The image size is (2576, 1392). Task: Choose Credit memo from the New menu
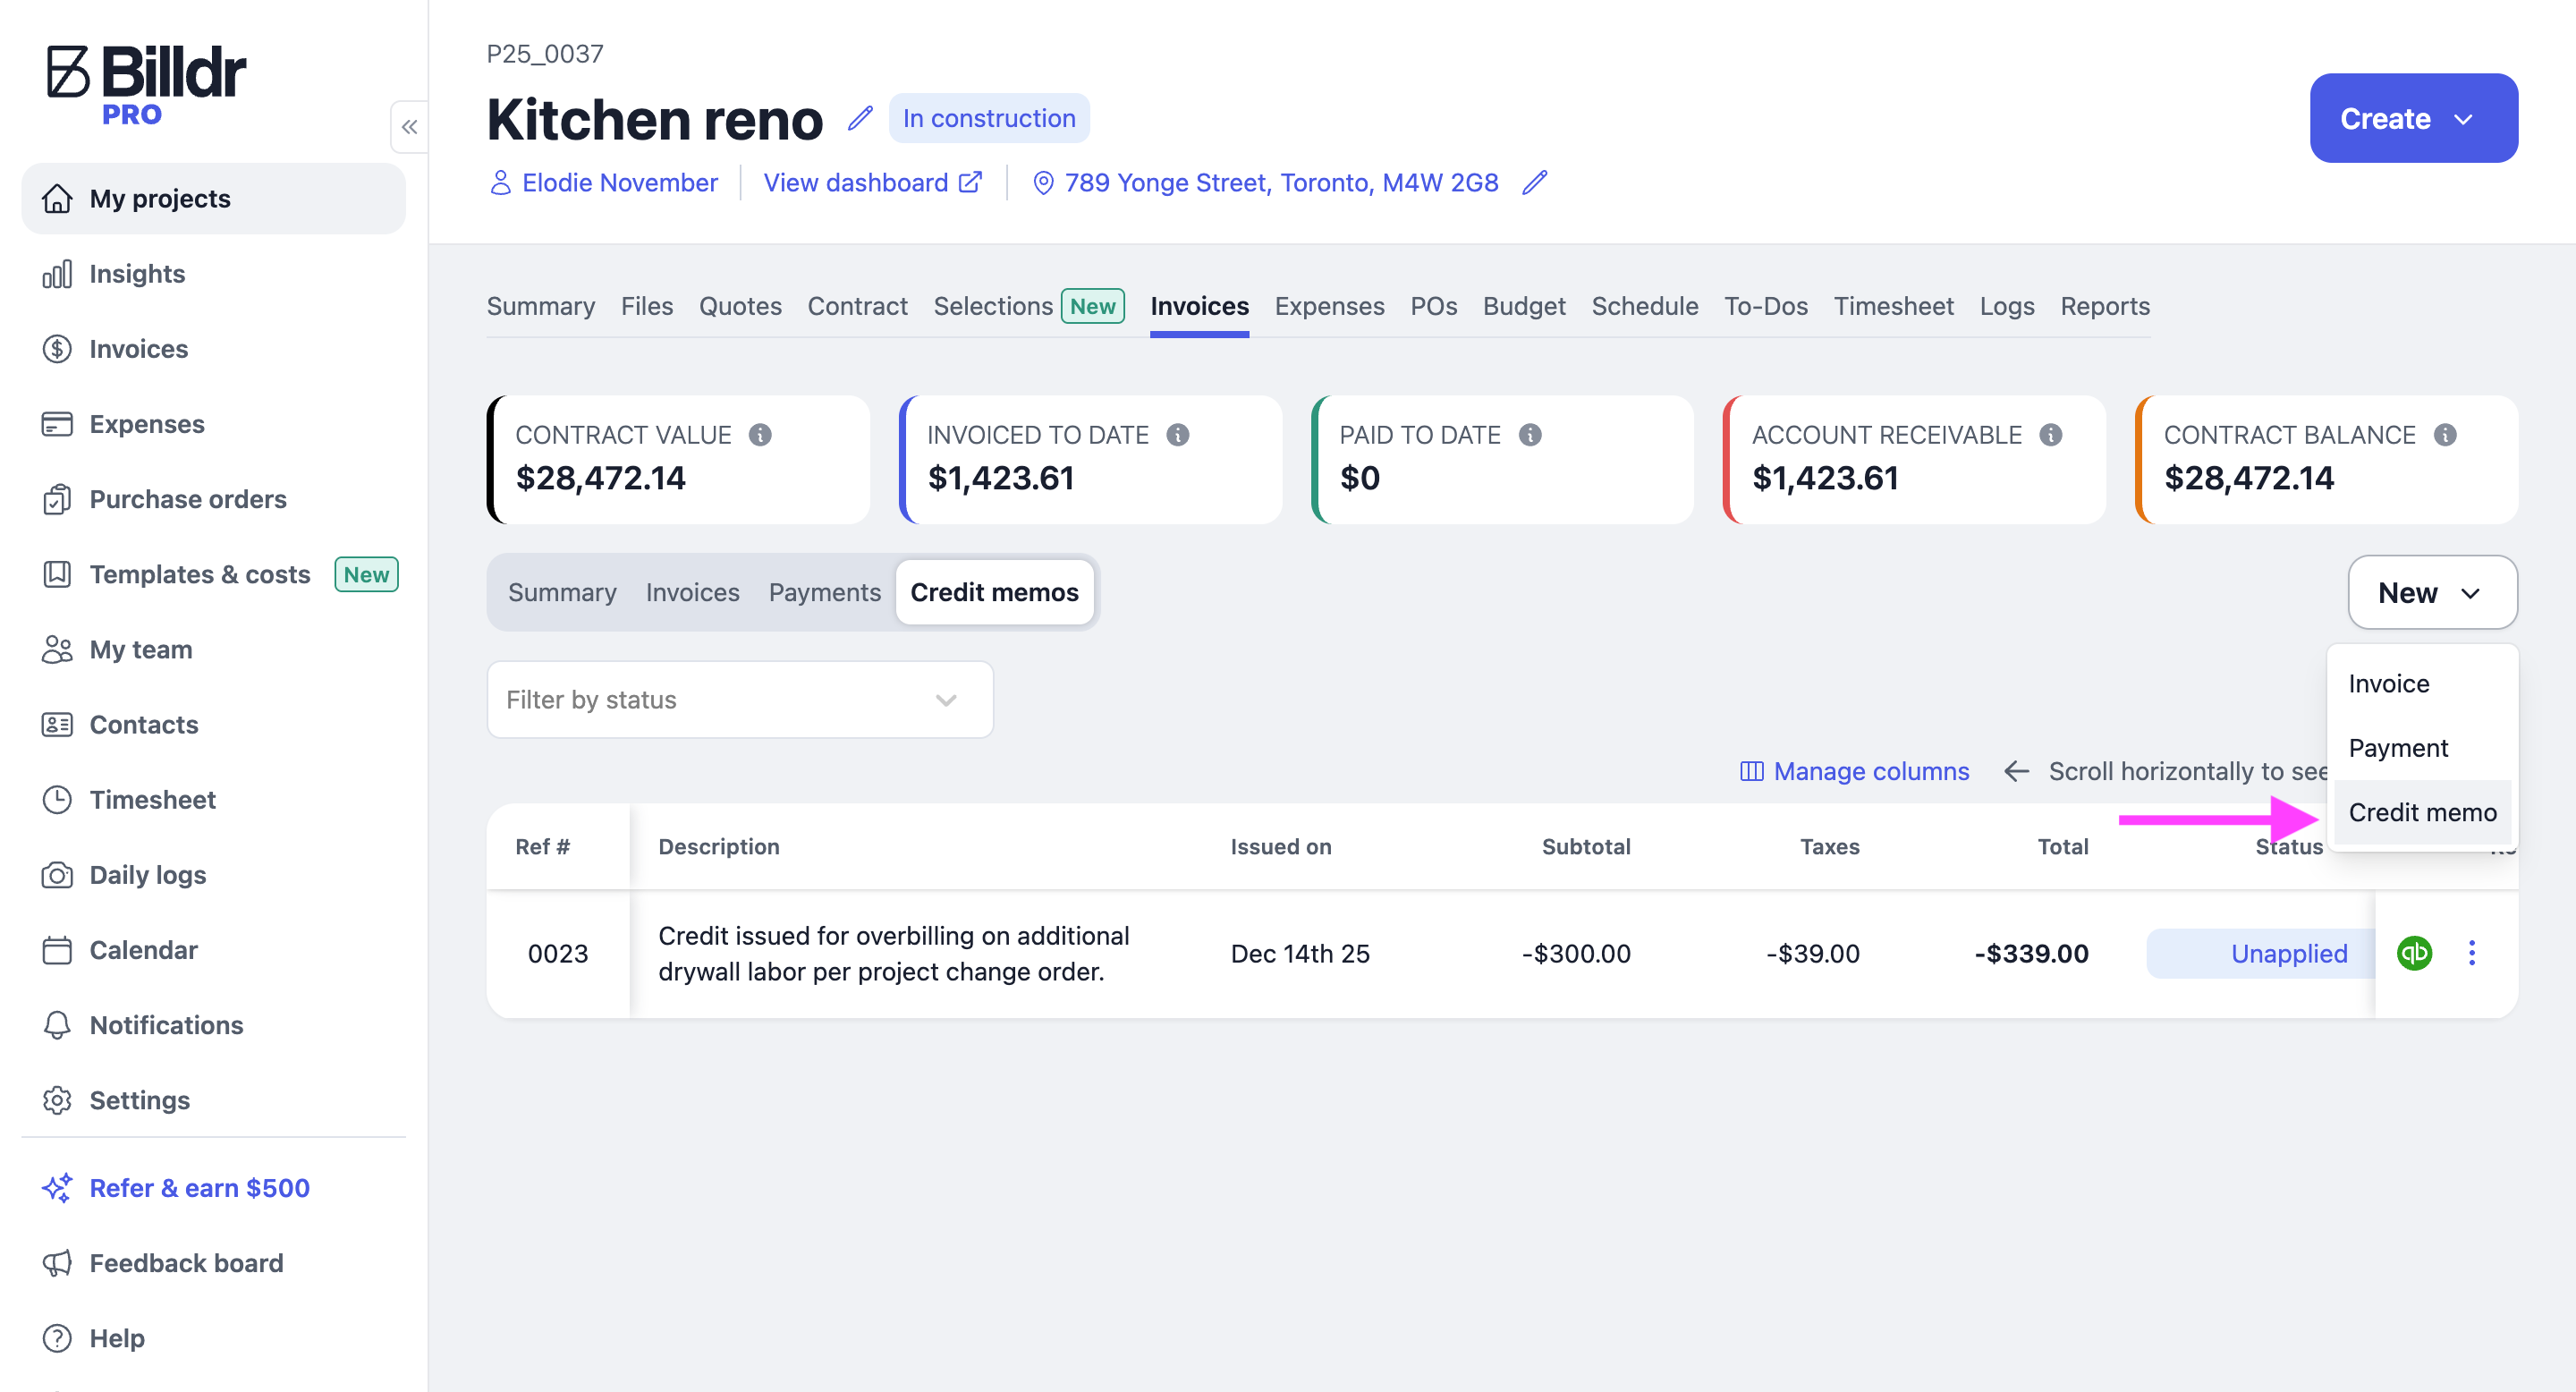(2422, 812)
